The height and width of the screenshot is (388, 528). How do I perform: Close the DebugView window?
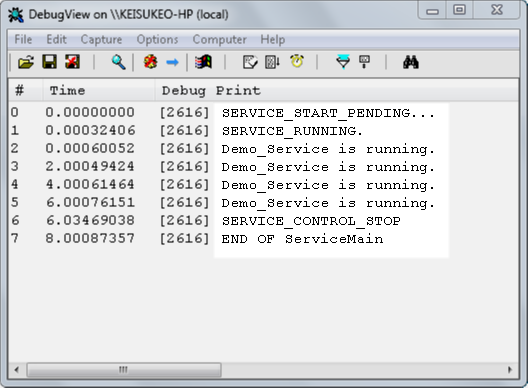[497, 10]
